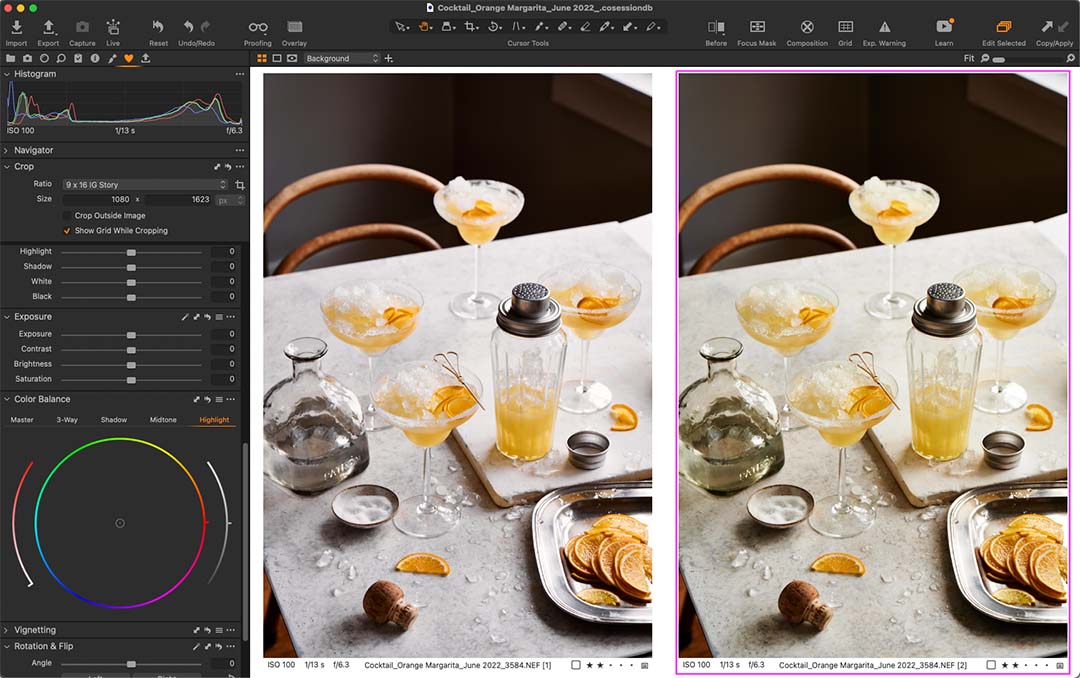Select the Pan hand cursor tool
1080x678 pixels.
coord(423,26)
